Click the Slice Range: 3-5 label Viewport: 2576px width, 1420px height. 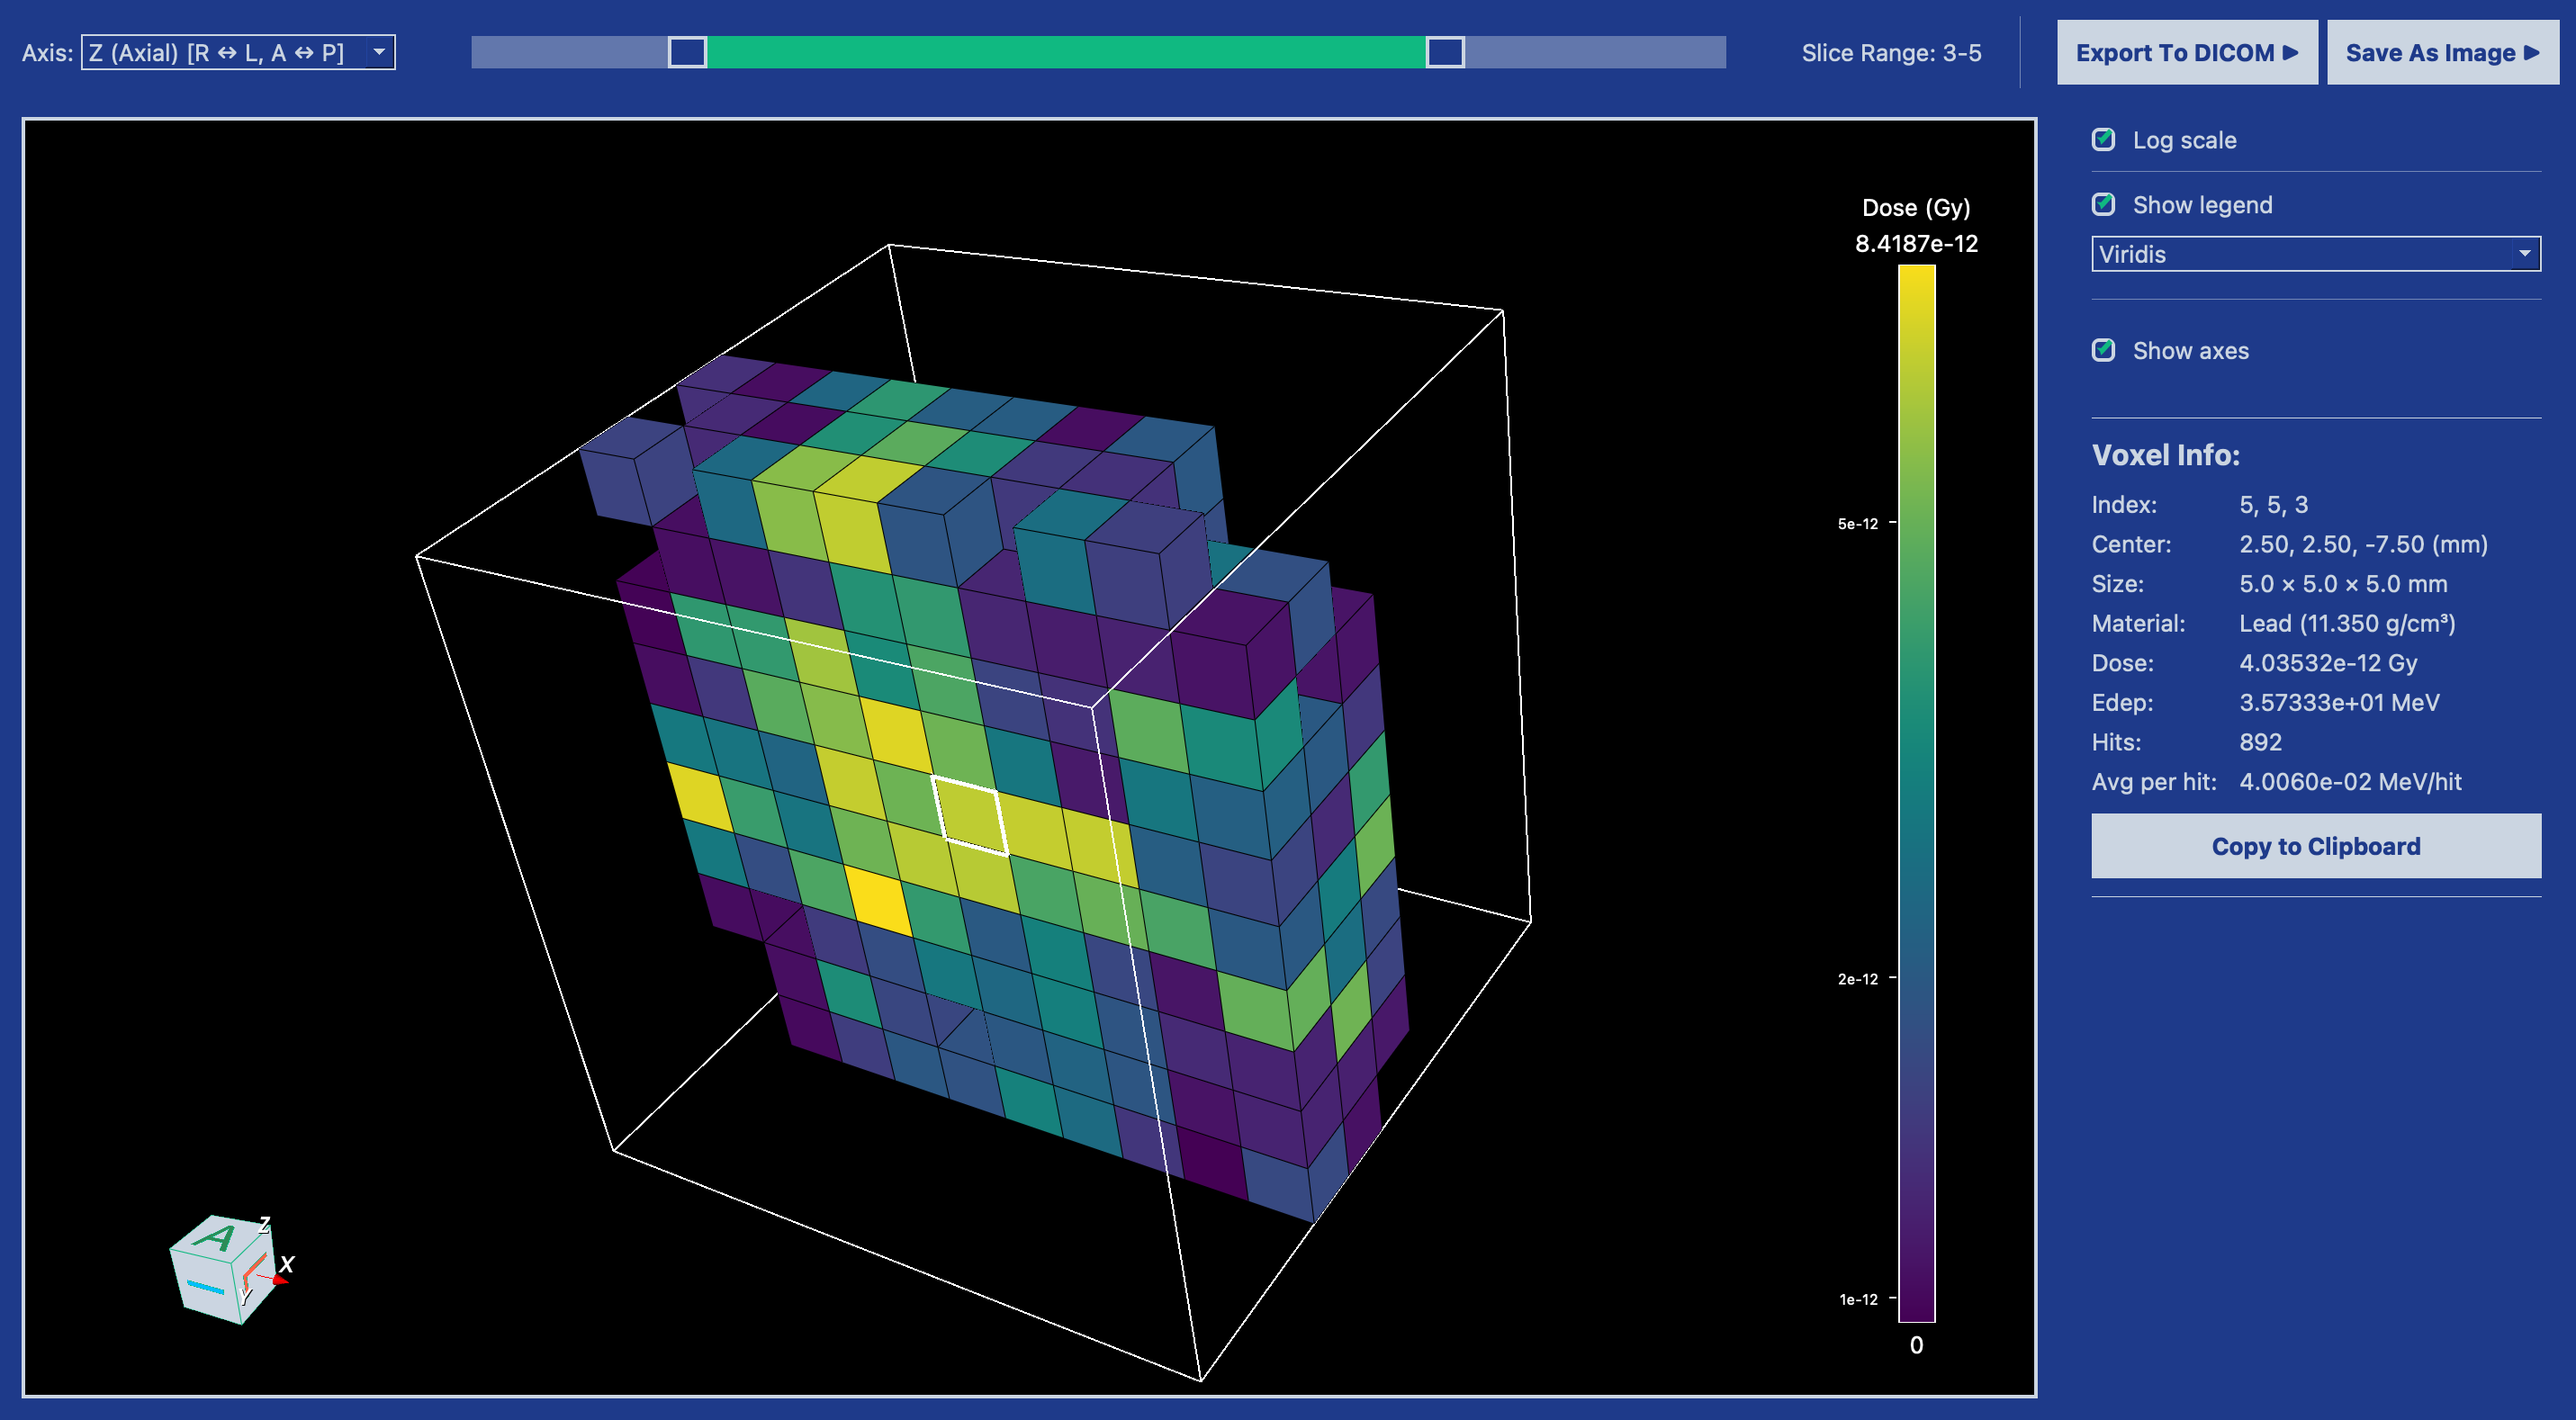click(1892, 53)
